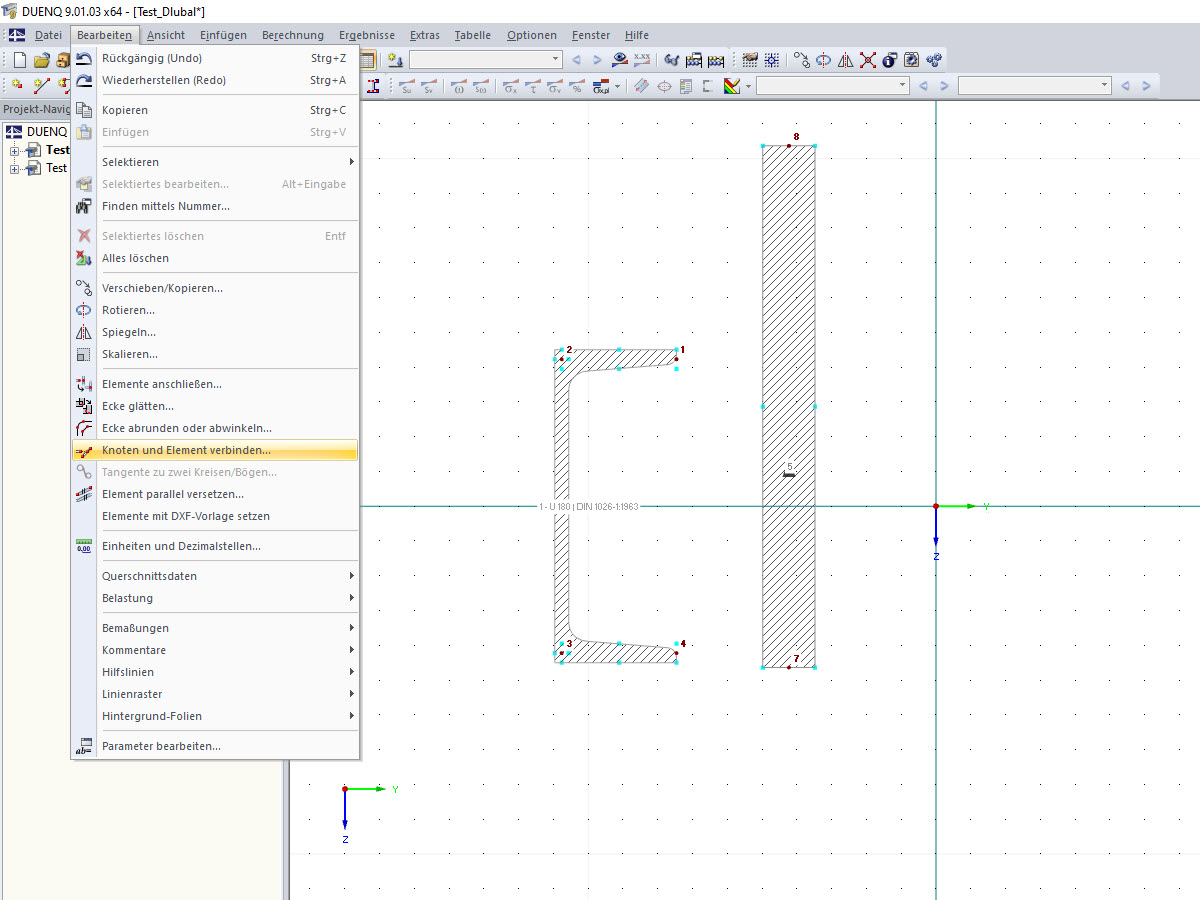
Task: Toggle the X.XX numbering display icon
Action: coord(642,60)
